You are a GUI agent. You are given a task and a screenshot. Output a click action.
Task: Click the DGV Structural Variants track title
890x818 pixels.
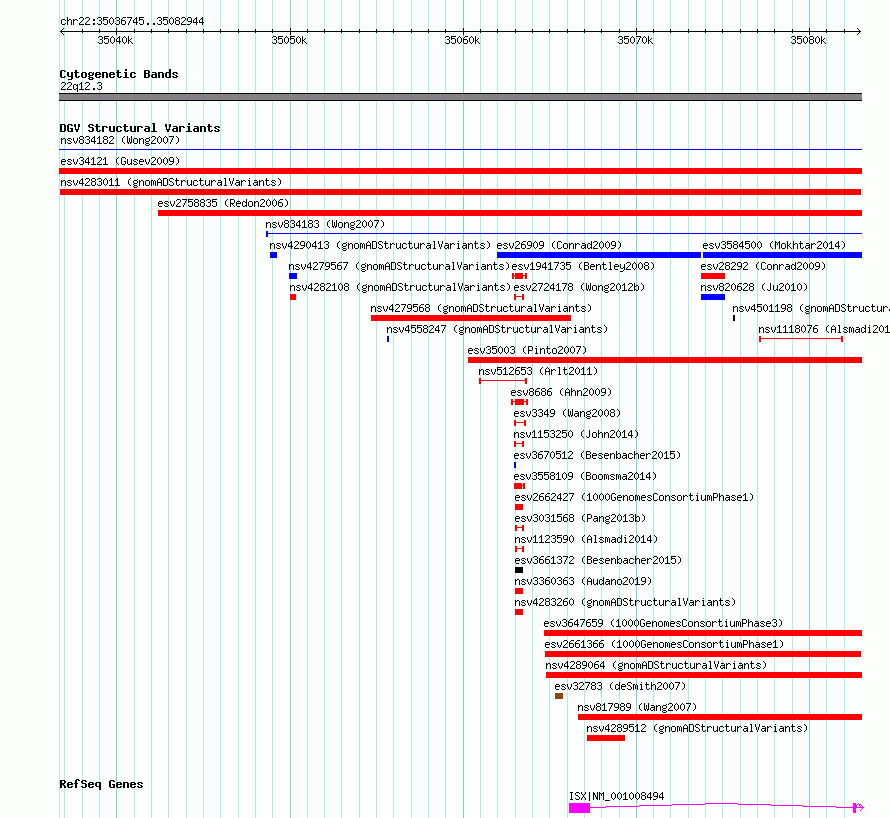140,128
